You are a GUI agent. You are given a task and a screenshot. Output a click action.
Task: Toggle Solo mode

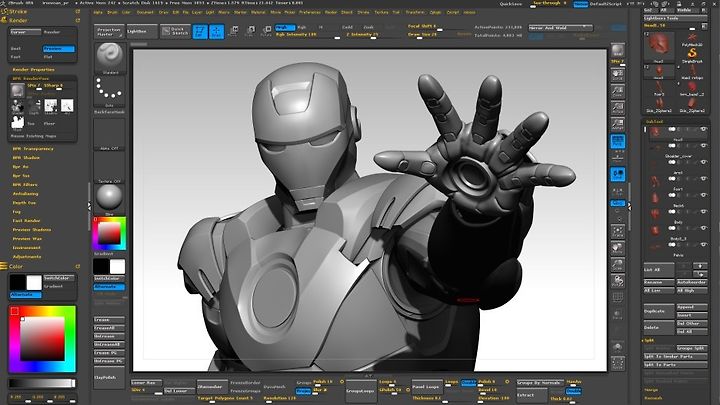pos(618,347)
